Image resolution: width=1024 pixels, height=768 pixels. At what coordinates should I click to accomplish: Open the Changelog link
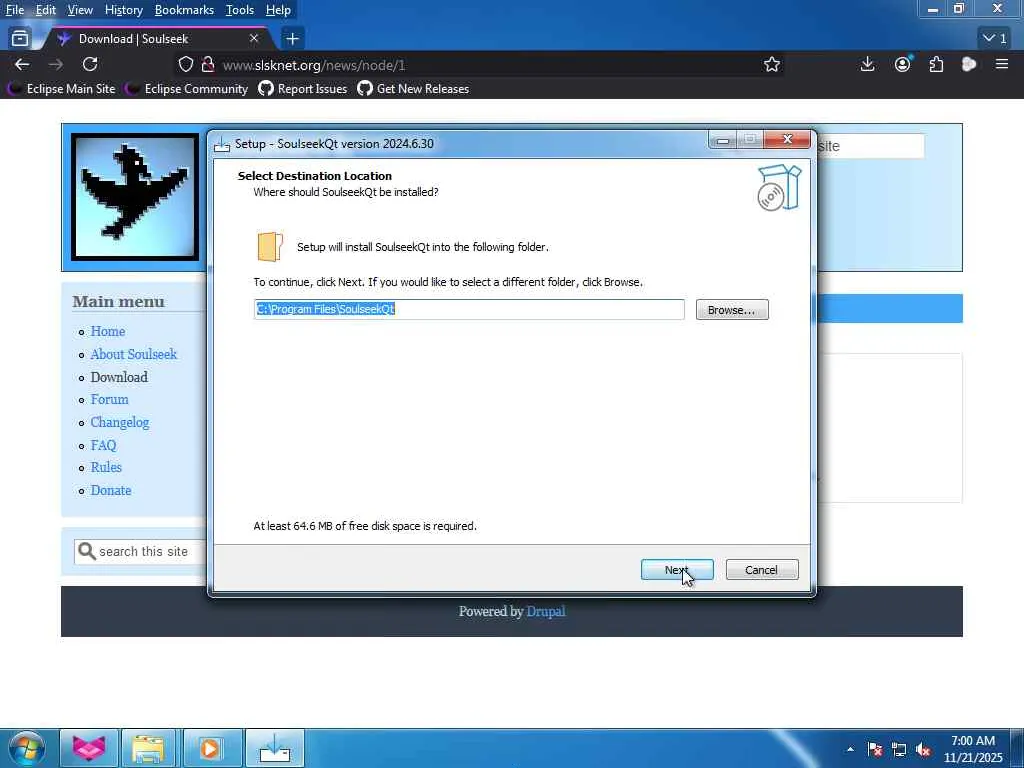click(120, 422)
